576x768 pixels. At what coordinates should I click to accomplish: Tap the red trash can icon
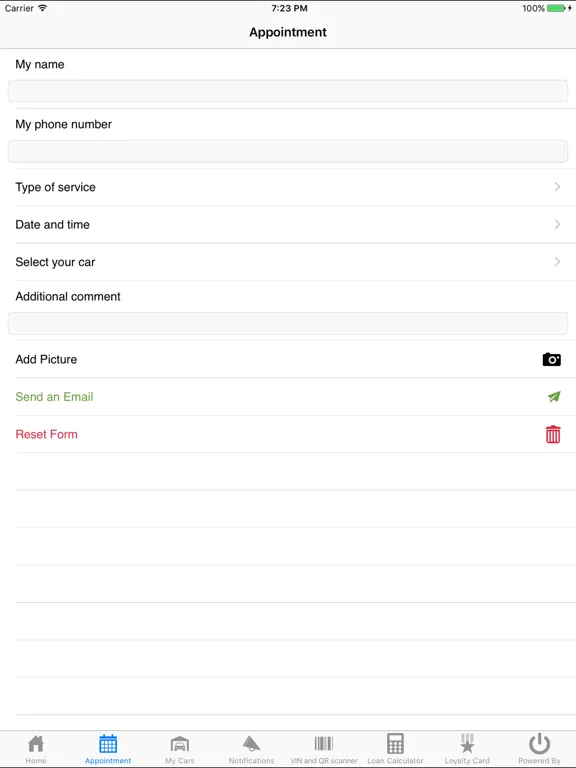(x=553, y=434)
